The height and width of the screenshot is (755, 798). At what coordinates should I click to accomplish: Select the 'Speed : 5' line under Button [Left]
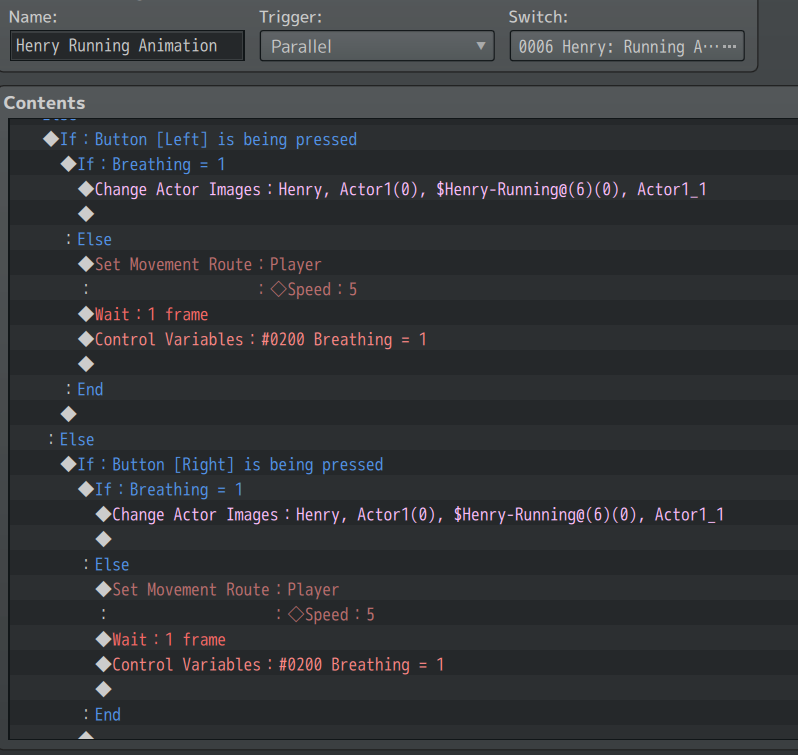pos(404,289)
